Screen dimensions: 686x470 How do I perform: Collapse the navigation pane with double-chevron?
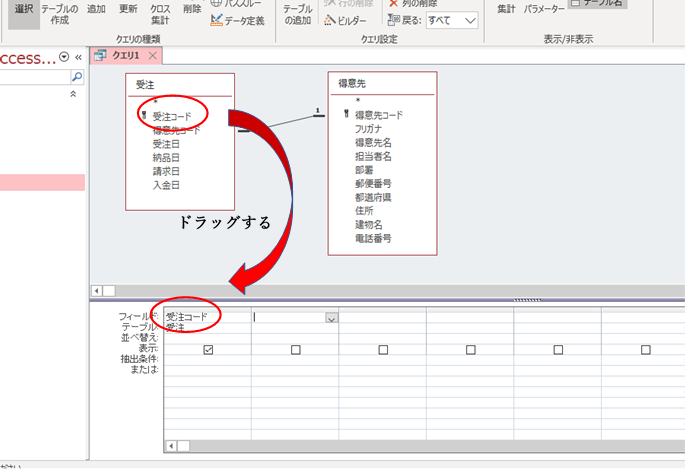(79, 57)
